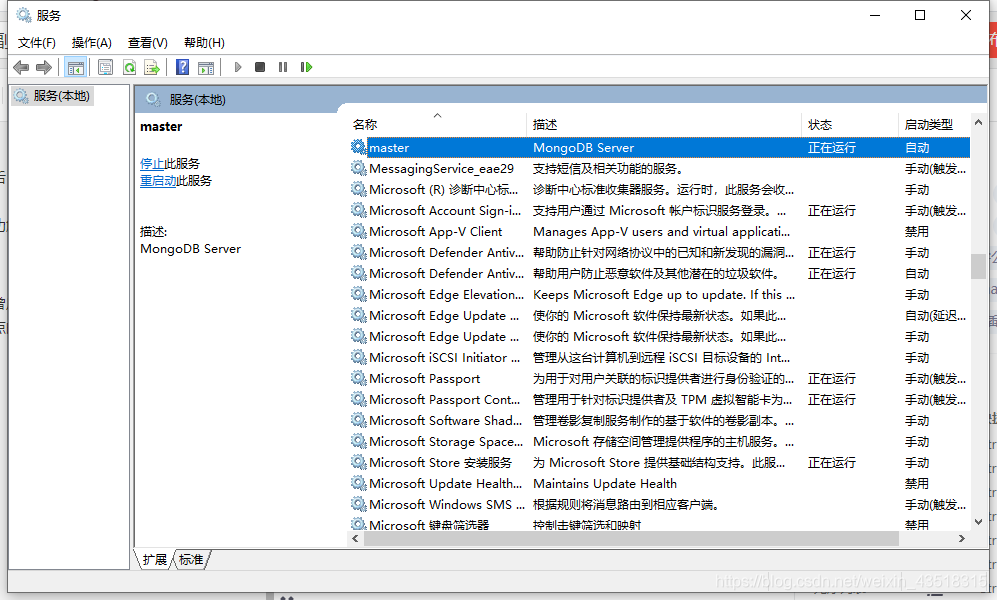This screenshot has height=600, width=997.
Task: Click the Back arrow toolbar icon
Action: coord(20,67)
